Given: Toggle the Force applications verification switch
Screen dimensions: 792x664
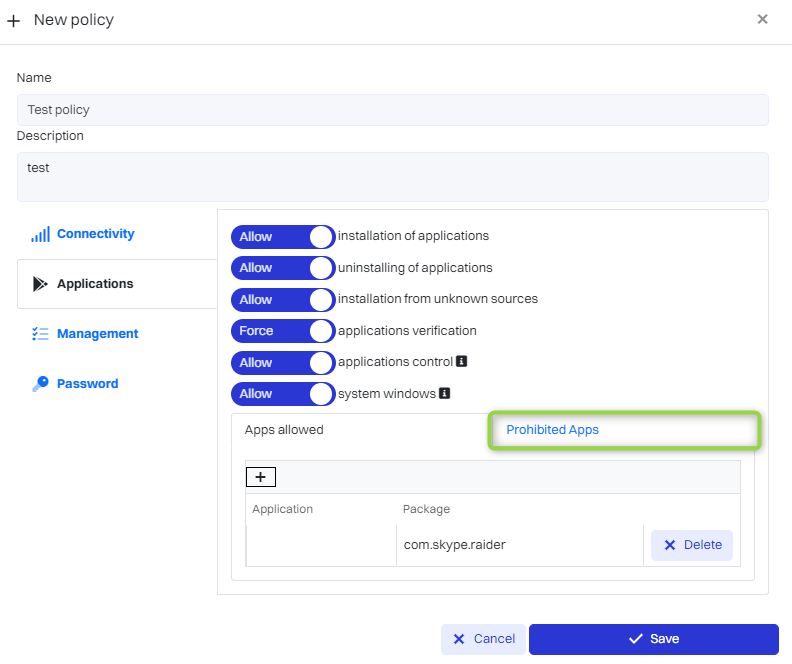Looking at the screenshot, I should [x=283, y=331].
